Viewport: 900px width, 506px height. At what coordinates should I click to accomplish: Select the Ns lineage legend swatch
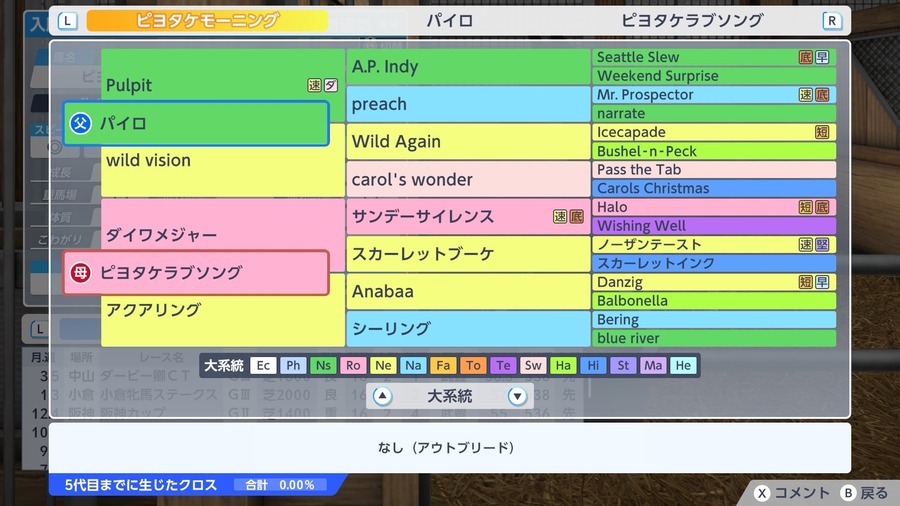323,365
